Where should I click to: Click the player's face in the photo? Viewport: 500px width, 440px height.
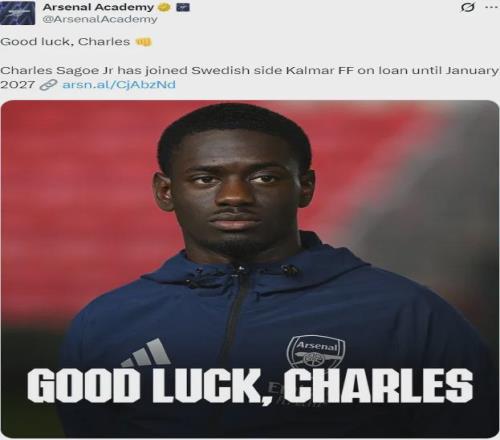tap(235, 190)
